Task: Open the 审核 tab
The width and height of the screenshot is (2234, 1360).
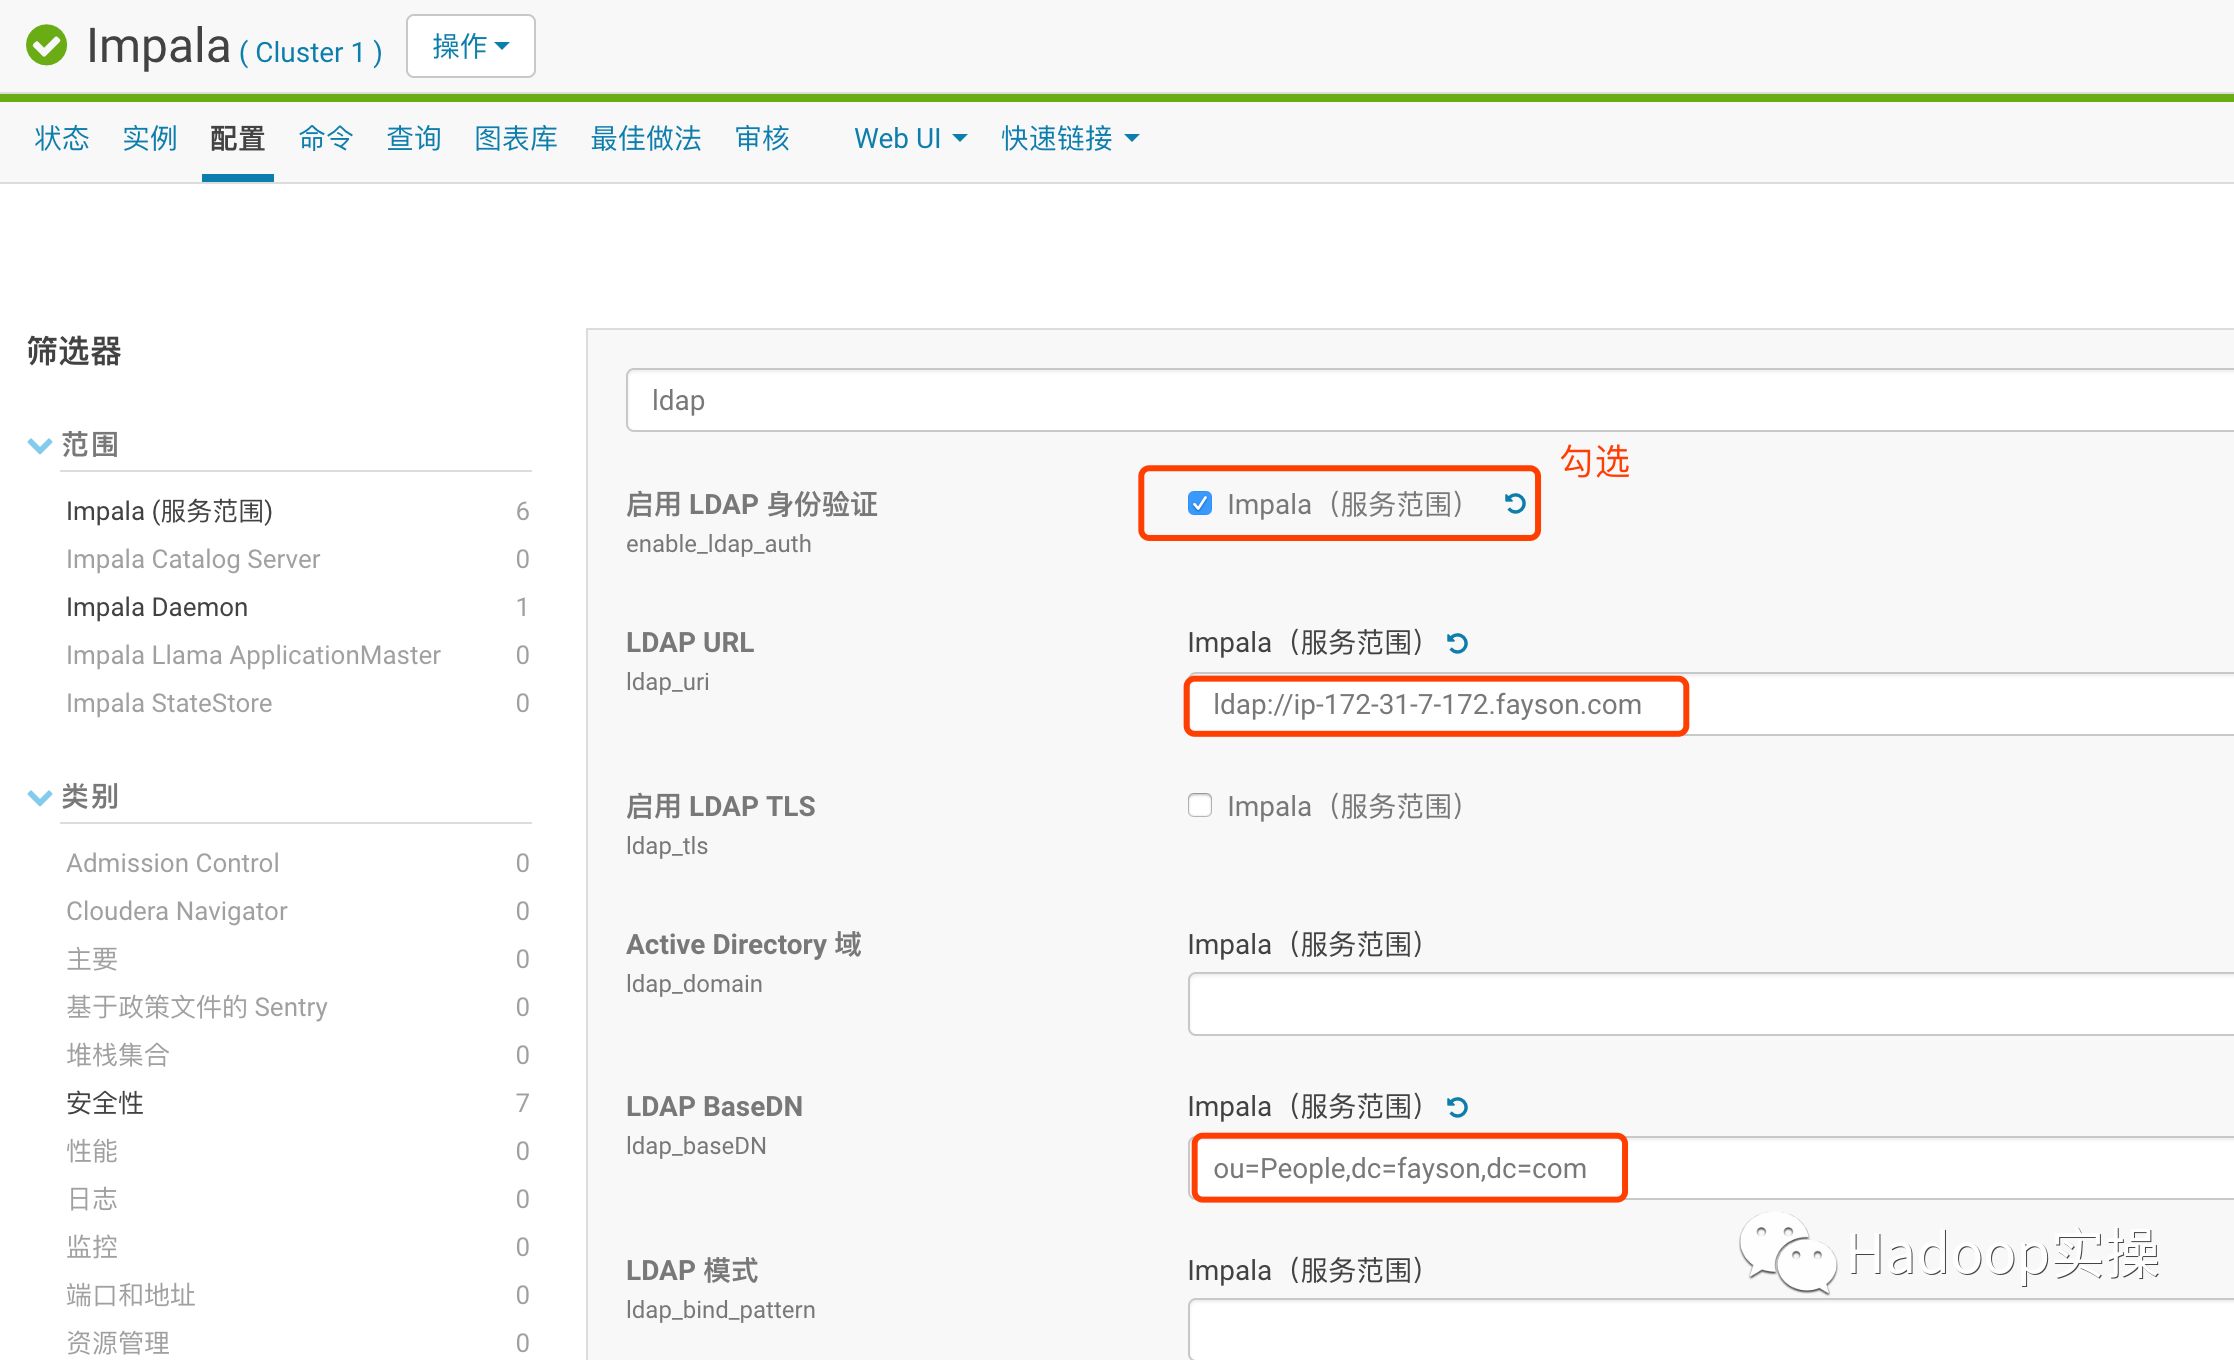Action: click(x=762, y=138)
